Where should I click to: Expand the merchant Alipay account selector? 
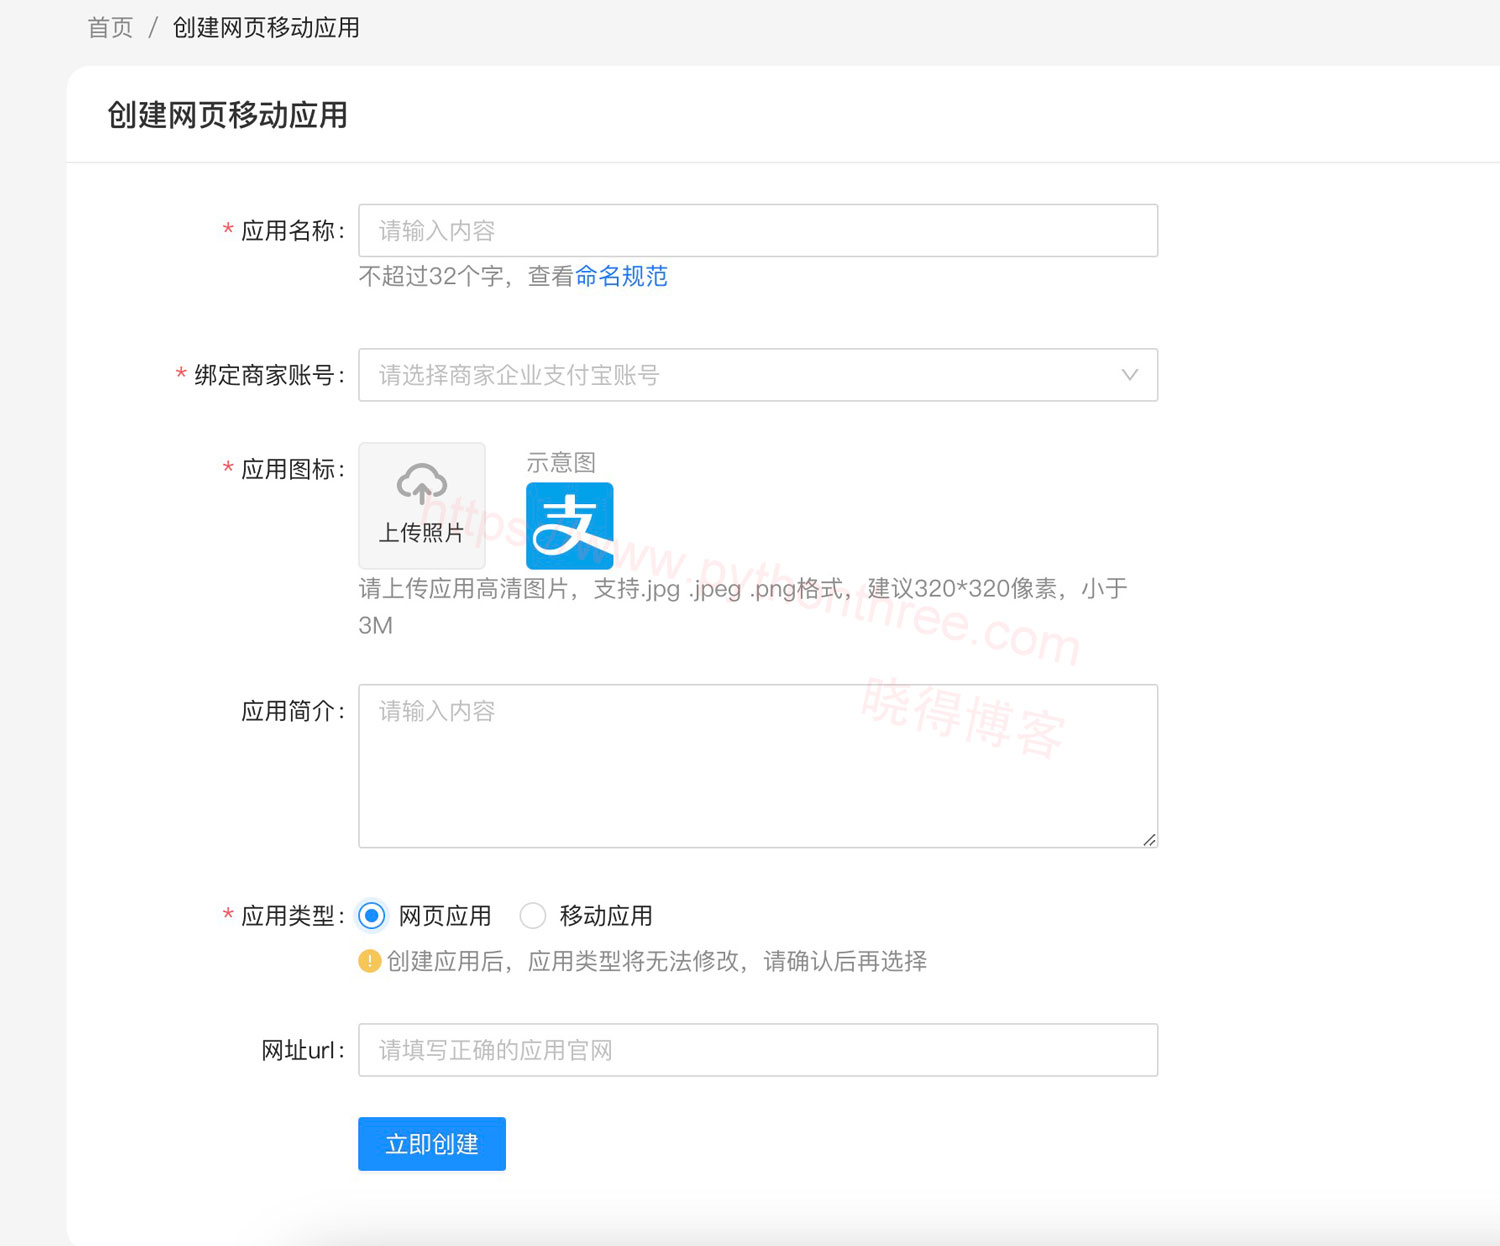(x=757, y=375)
